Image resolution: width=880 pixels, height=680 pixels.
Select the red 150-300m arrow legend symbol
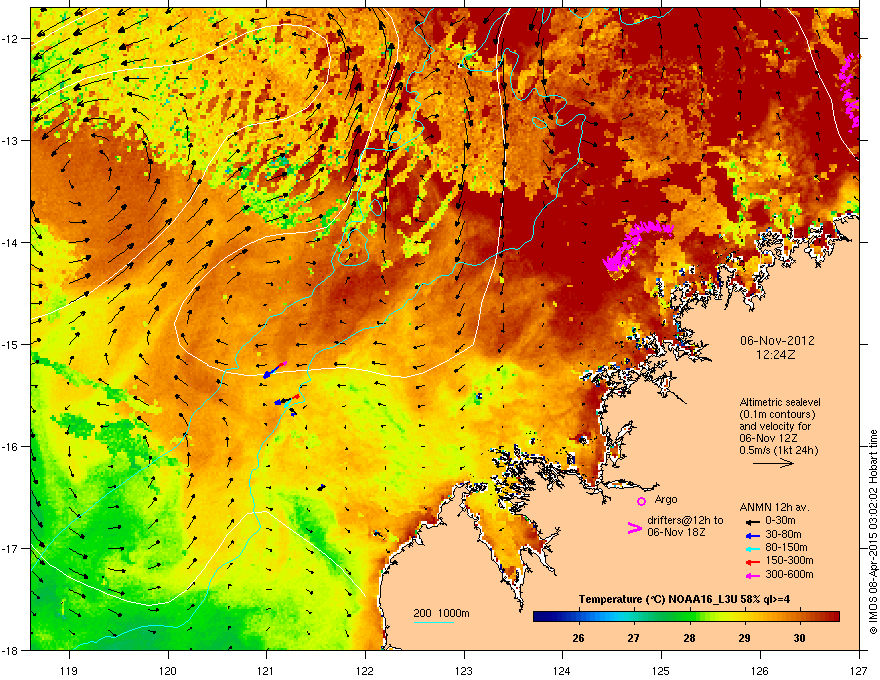click(753, 562)
